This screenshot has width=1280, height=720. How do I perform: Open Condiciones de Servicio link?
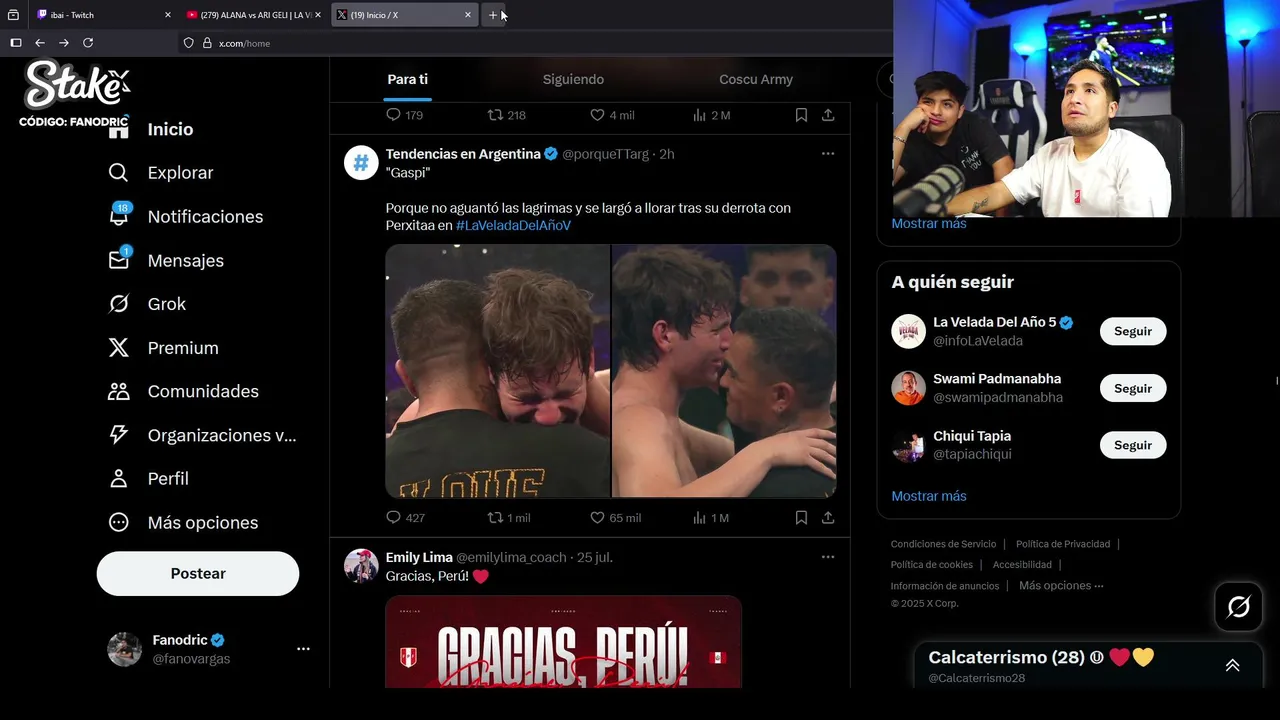943,544
